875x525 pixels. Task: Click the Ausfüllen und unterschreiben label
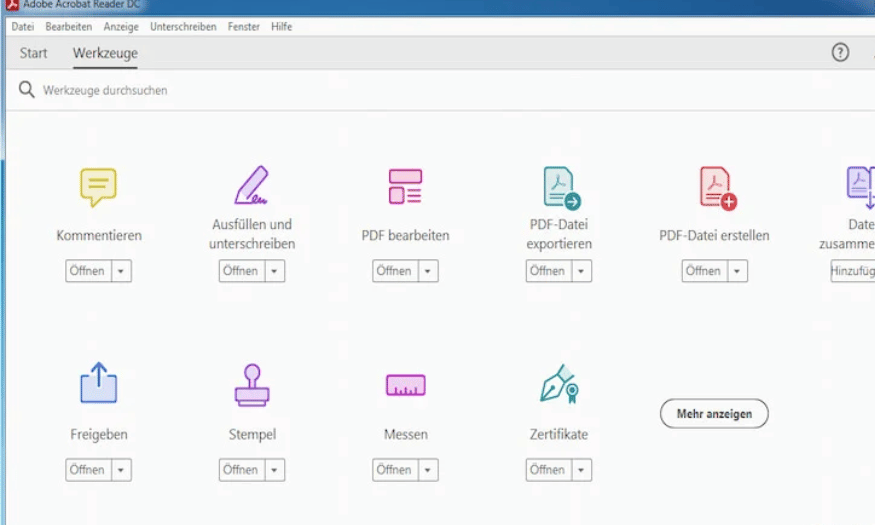(x=252, y=234)
